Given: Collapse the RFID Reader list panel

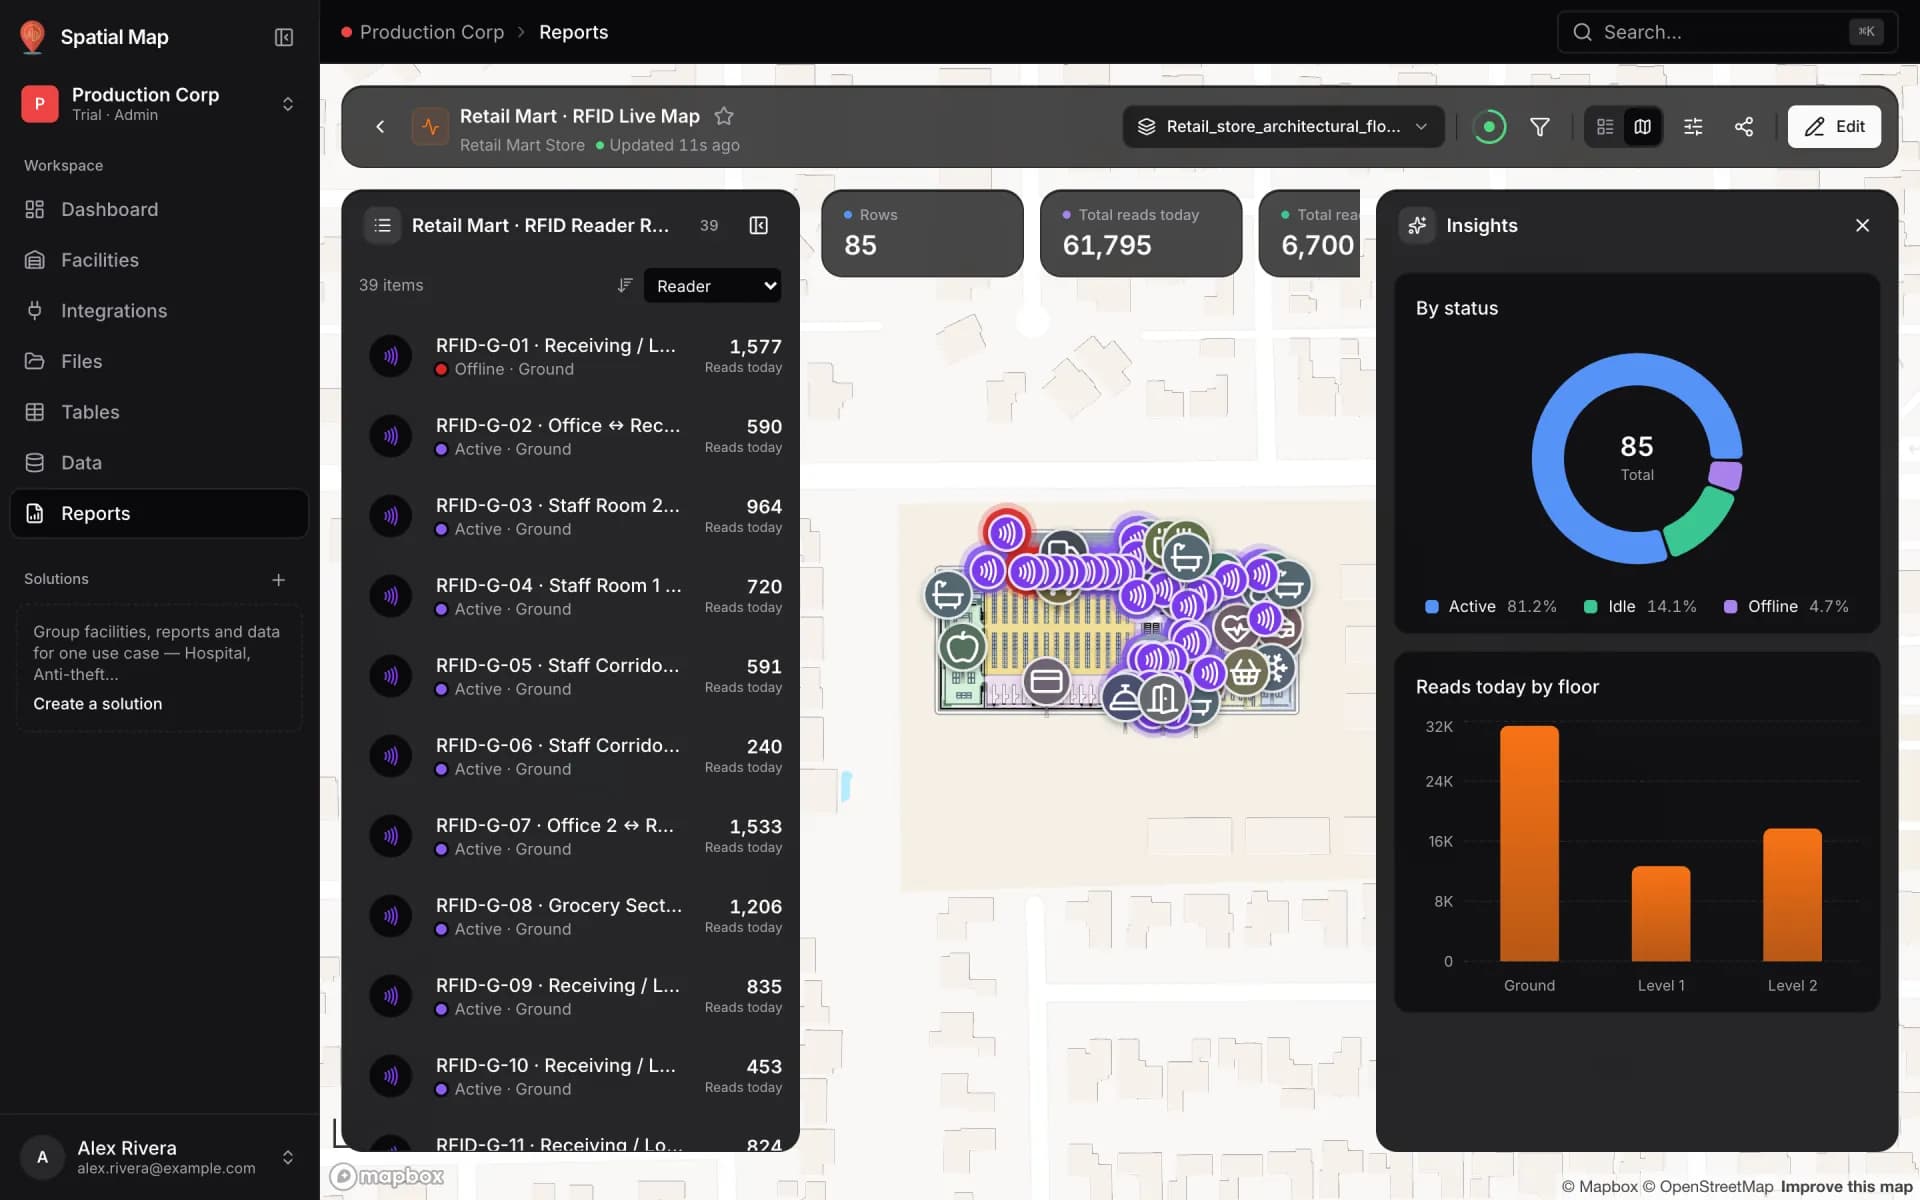Looking at the screenshot, I should pos(759,226).
